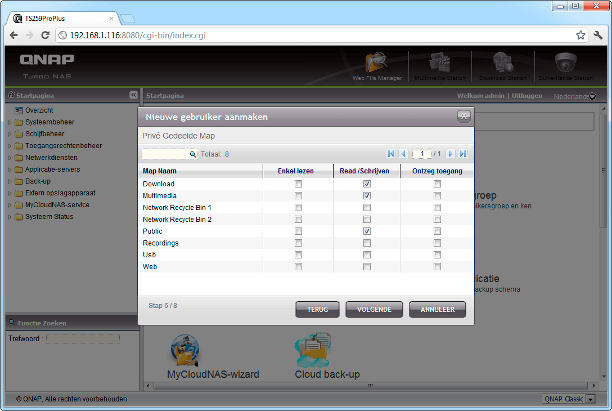
Task: Click VOLGENDE button
Action: click(374, 310)
